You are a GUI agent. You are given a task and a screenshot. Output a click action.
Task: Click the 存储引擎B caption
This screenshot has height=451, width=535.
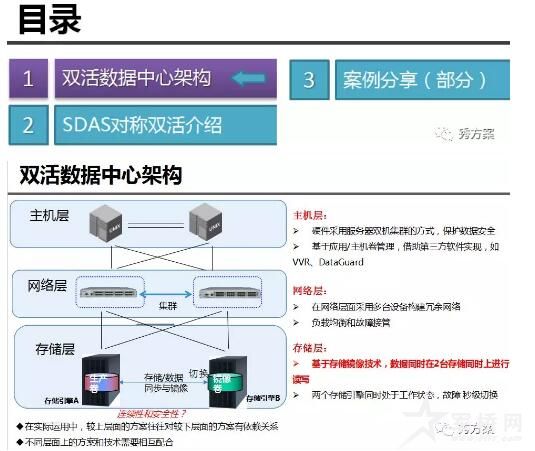point(263,398)
